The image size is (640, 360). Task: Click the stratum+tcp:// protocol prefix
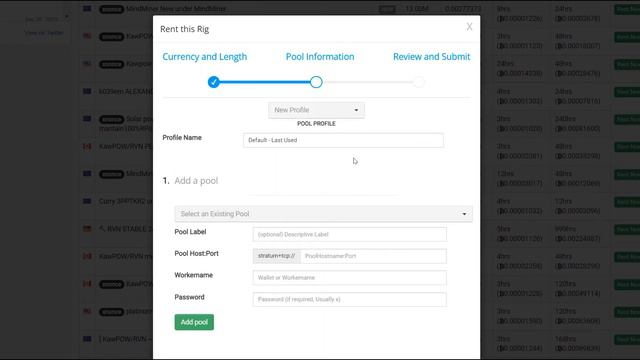pyautogui.click(x=276, y=256)
